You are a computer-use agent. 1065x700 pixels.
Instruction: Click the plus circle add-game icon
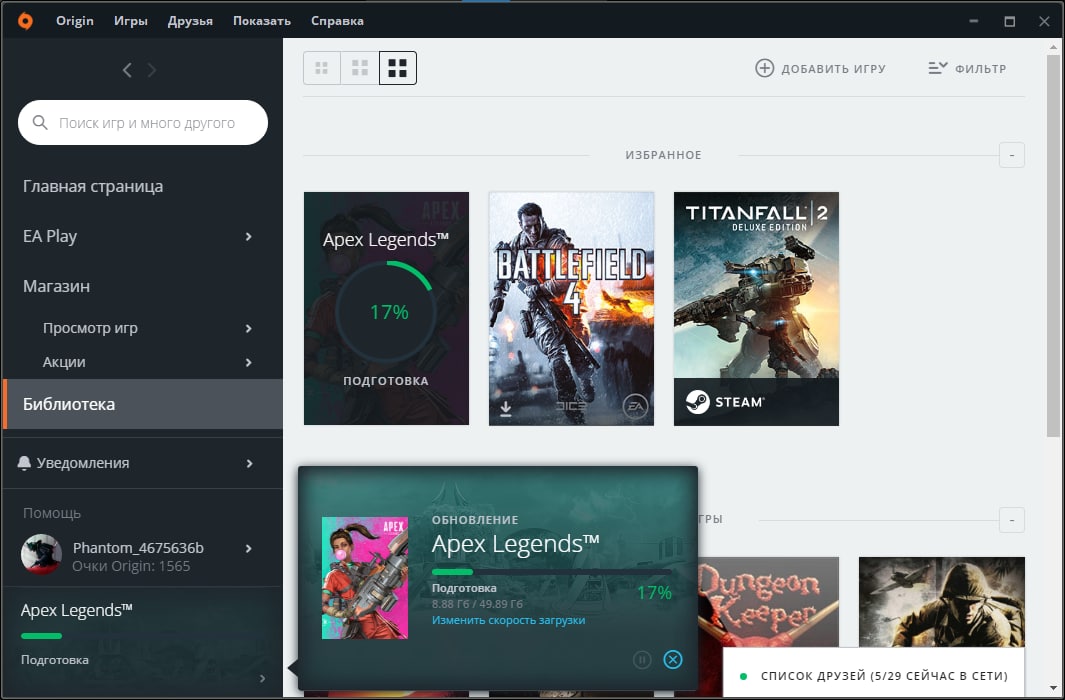coord(765,68)
